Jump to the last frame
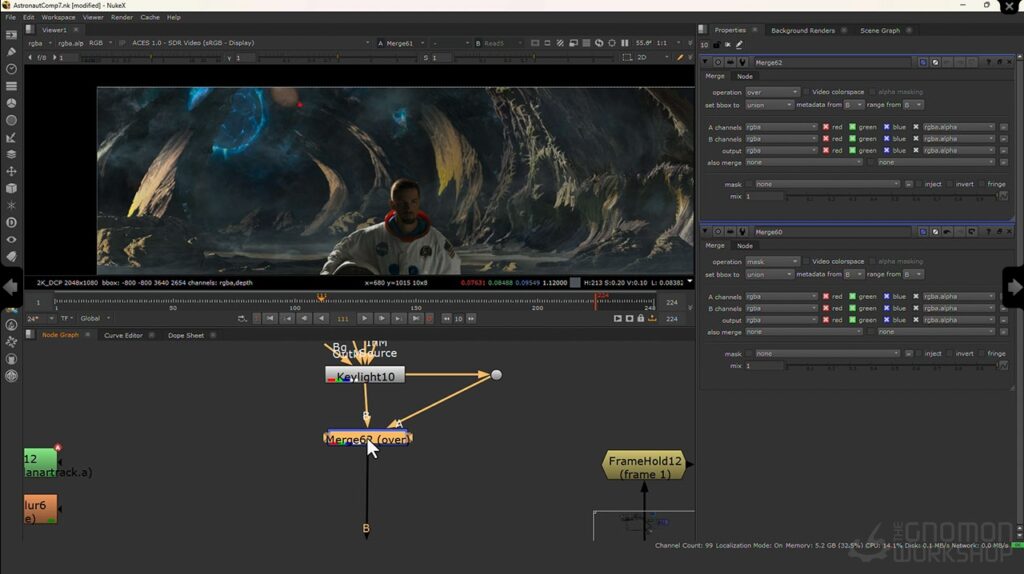The image size is (1024, 574). pyautogui.click(x=415, y=319)
